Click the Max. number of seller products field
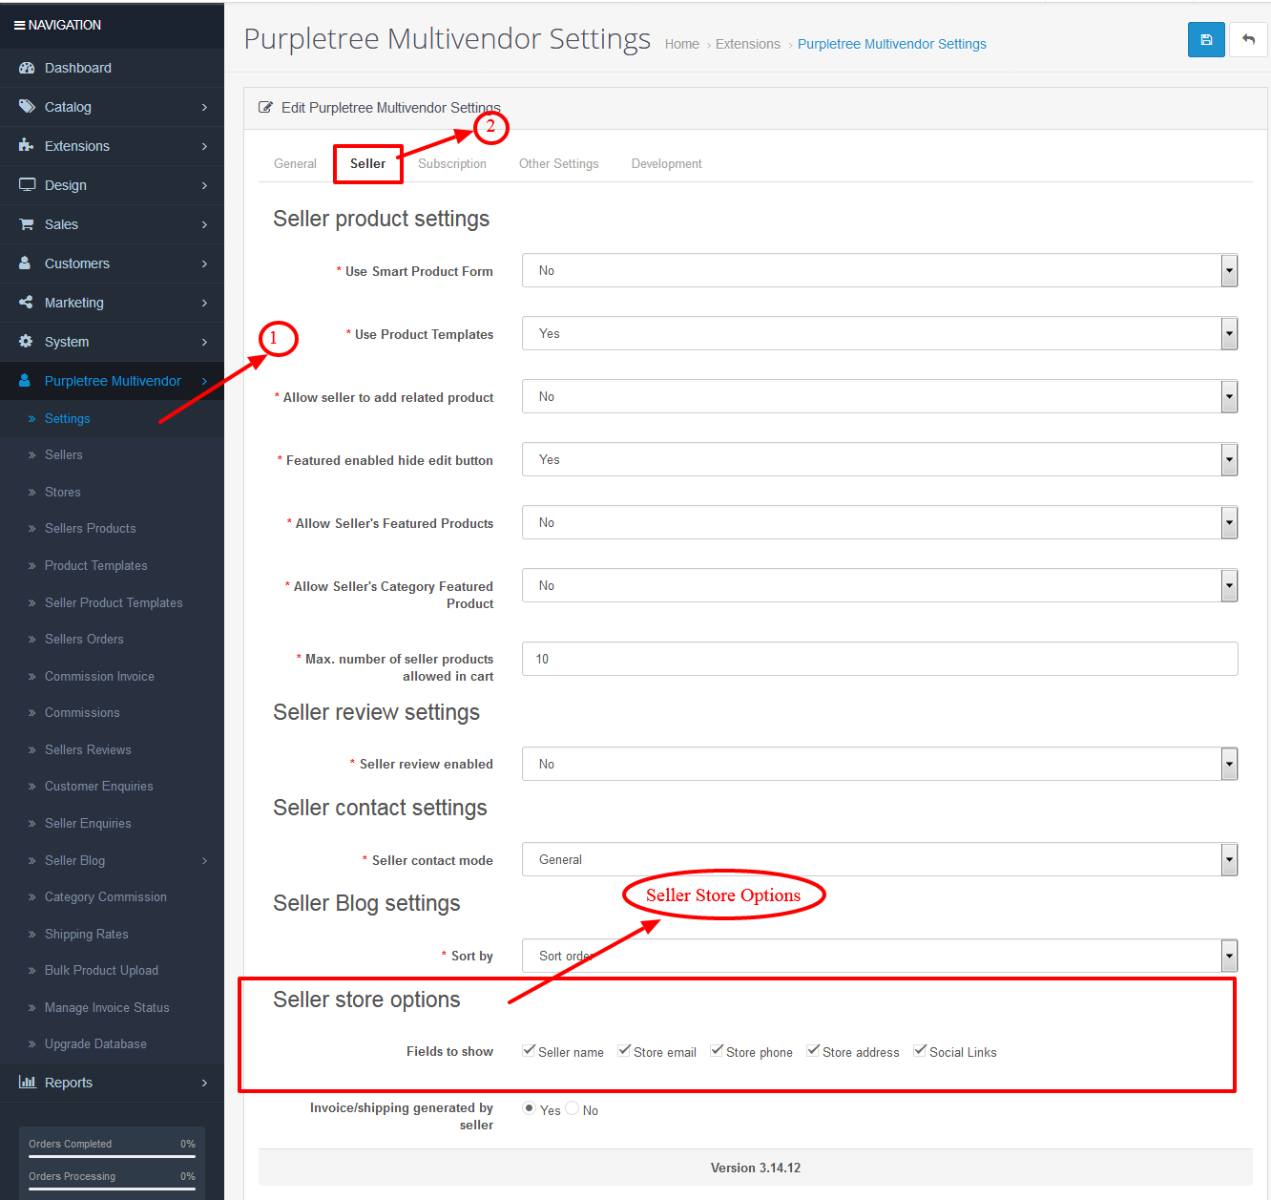 click(x=880, y=659)
